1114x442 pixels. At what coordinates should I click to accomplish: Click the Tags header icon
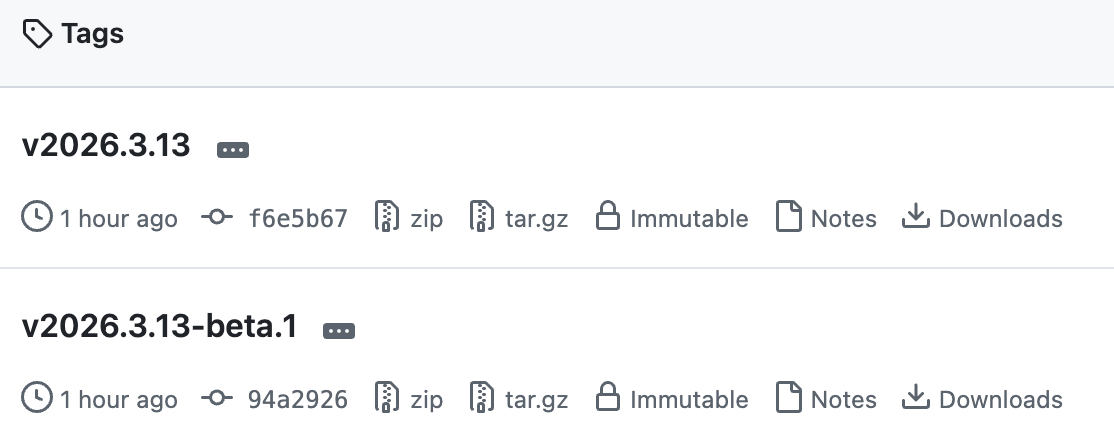[37, 35]
